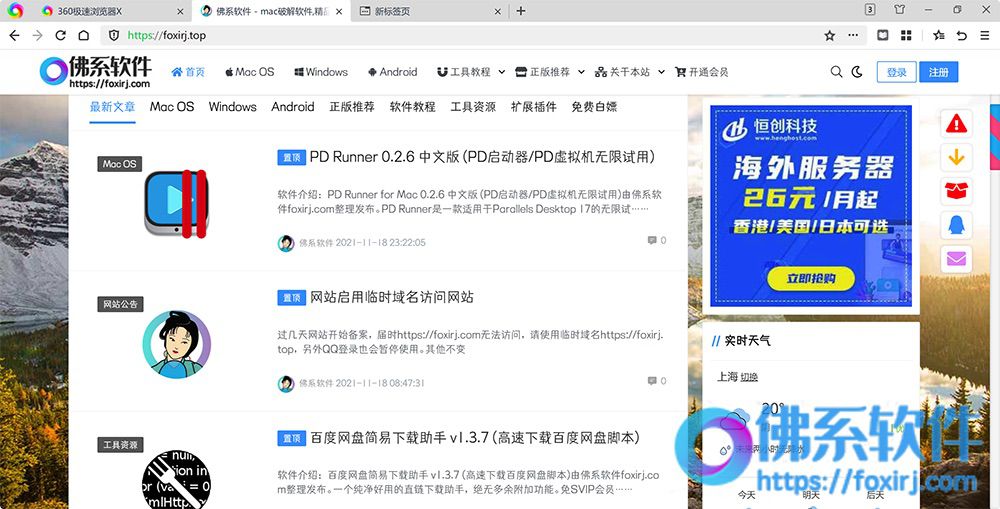Click the browser back arrow
Viewport: 1000px width, 509px height.
(x=14, y=36)
